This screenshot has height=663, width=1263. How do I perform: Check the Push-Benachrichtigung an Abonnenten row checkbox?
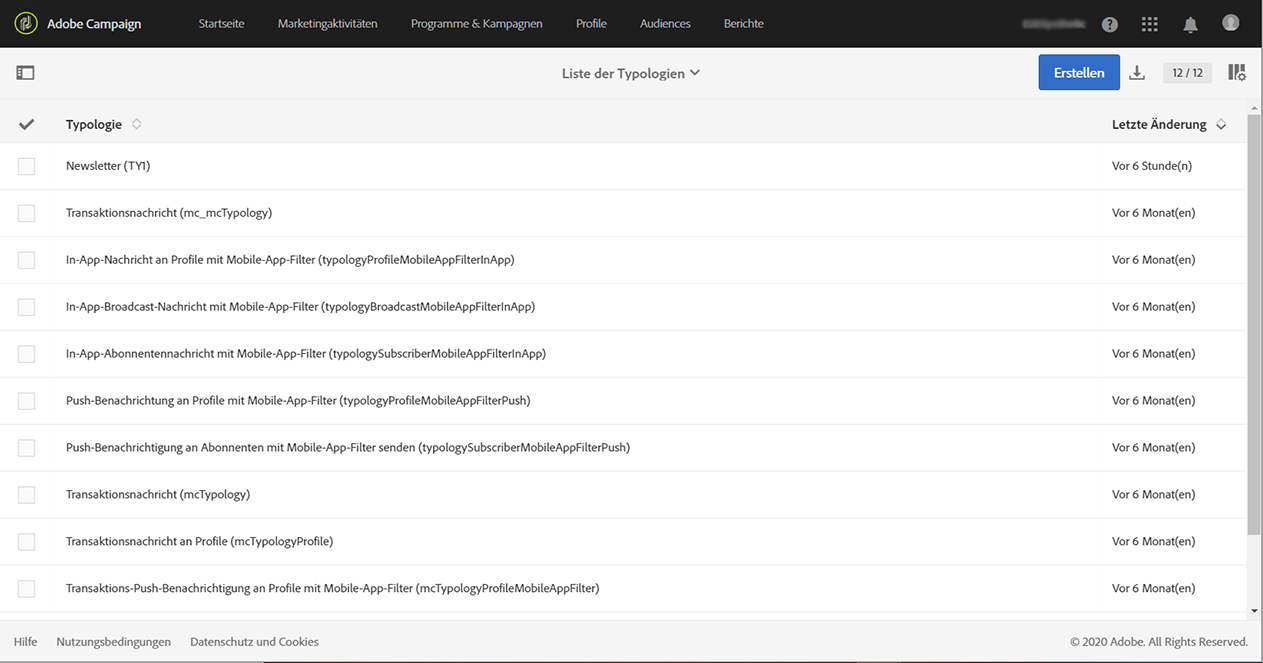(x=26, y=448)
